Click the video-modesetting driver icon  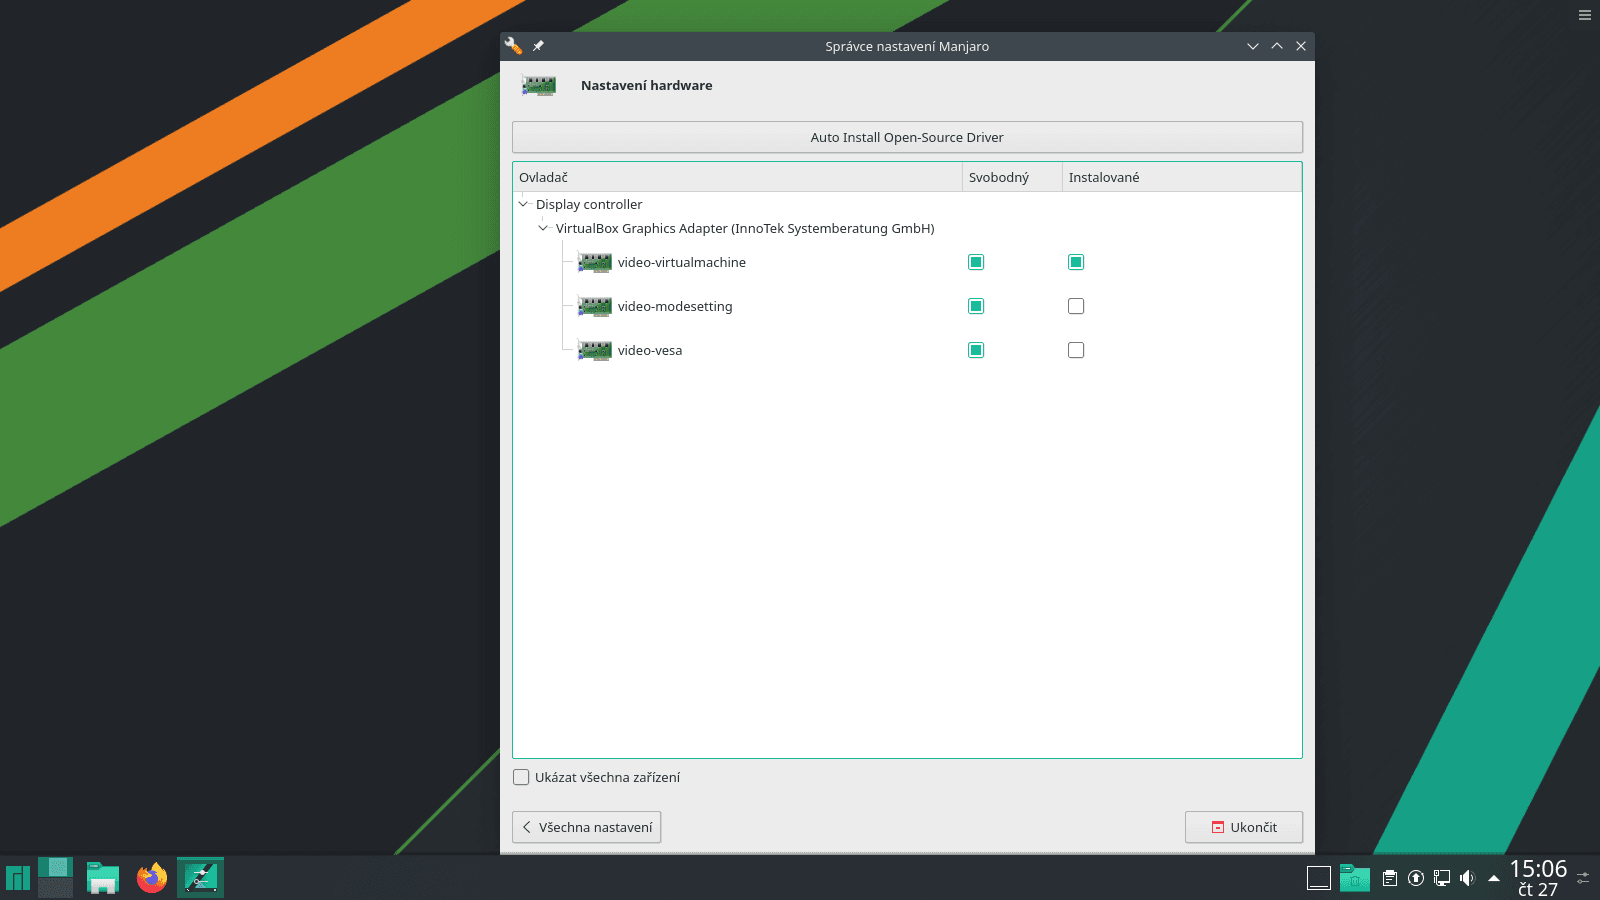(x=595, y=307)
